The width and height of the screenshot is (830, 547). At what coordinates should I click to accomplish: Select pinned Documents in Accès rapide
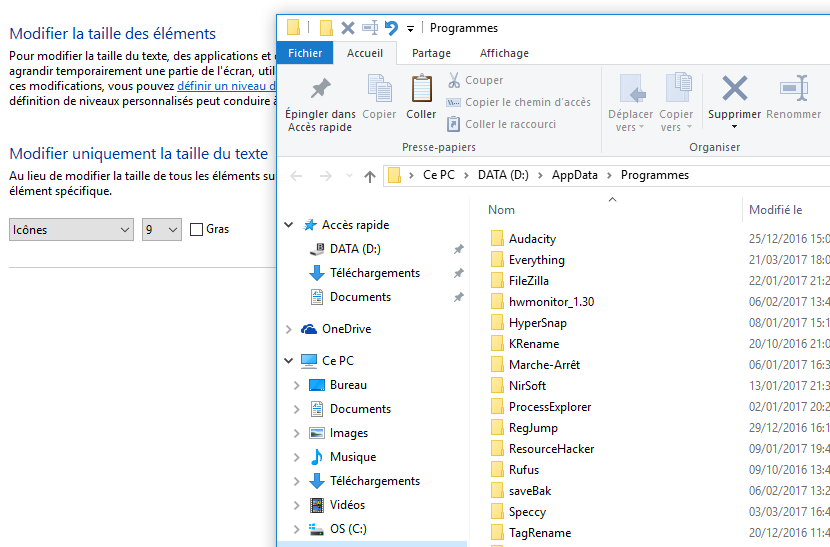360,297
